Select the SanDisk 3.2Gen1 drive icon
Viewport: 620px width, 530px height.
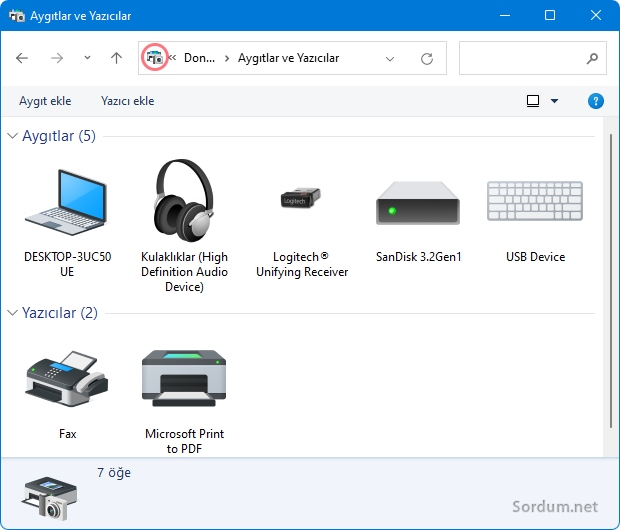coord(418,203)
